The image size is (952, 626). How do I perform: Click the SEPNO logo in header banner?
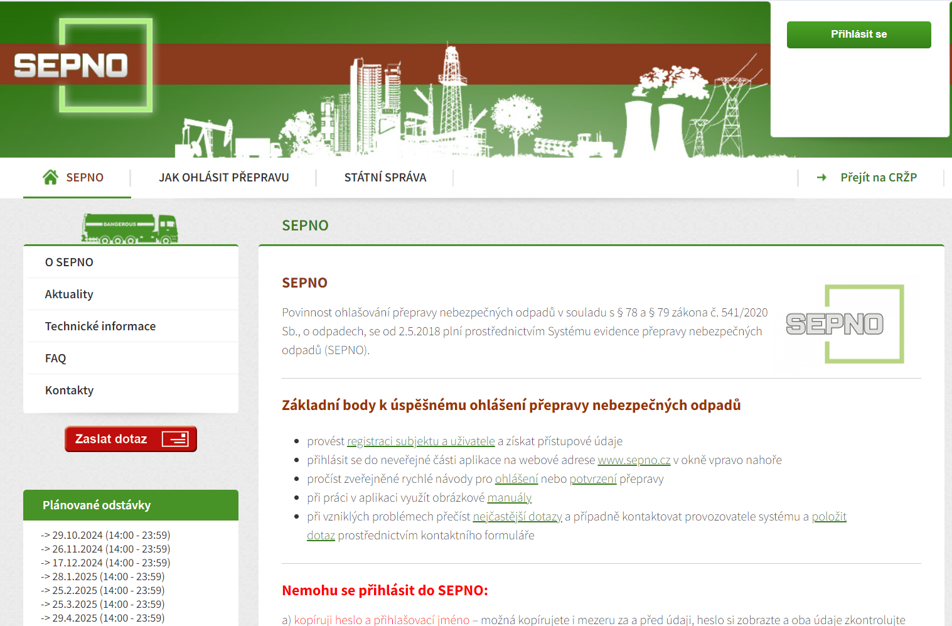pyautogui.click(x=82, y=65)
